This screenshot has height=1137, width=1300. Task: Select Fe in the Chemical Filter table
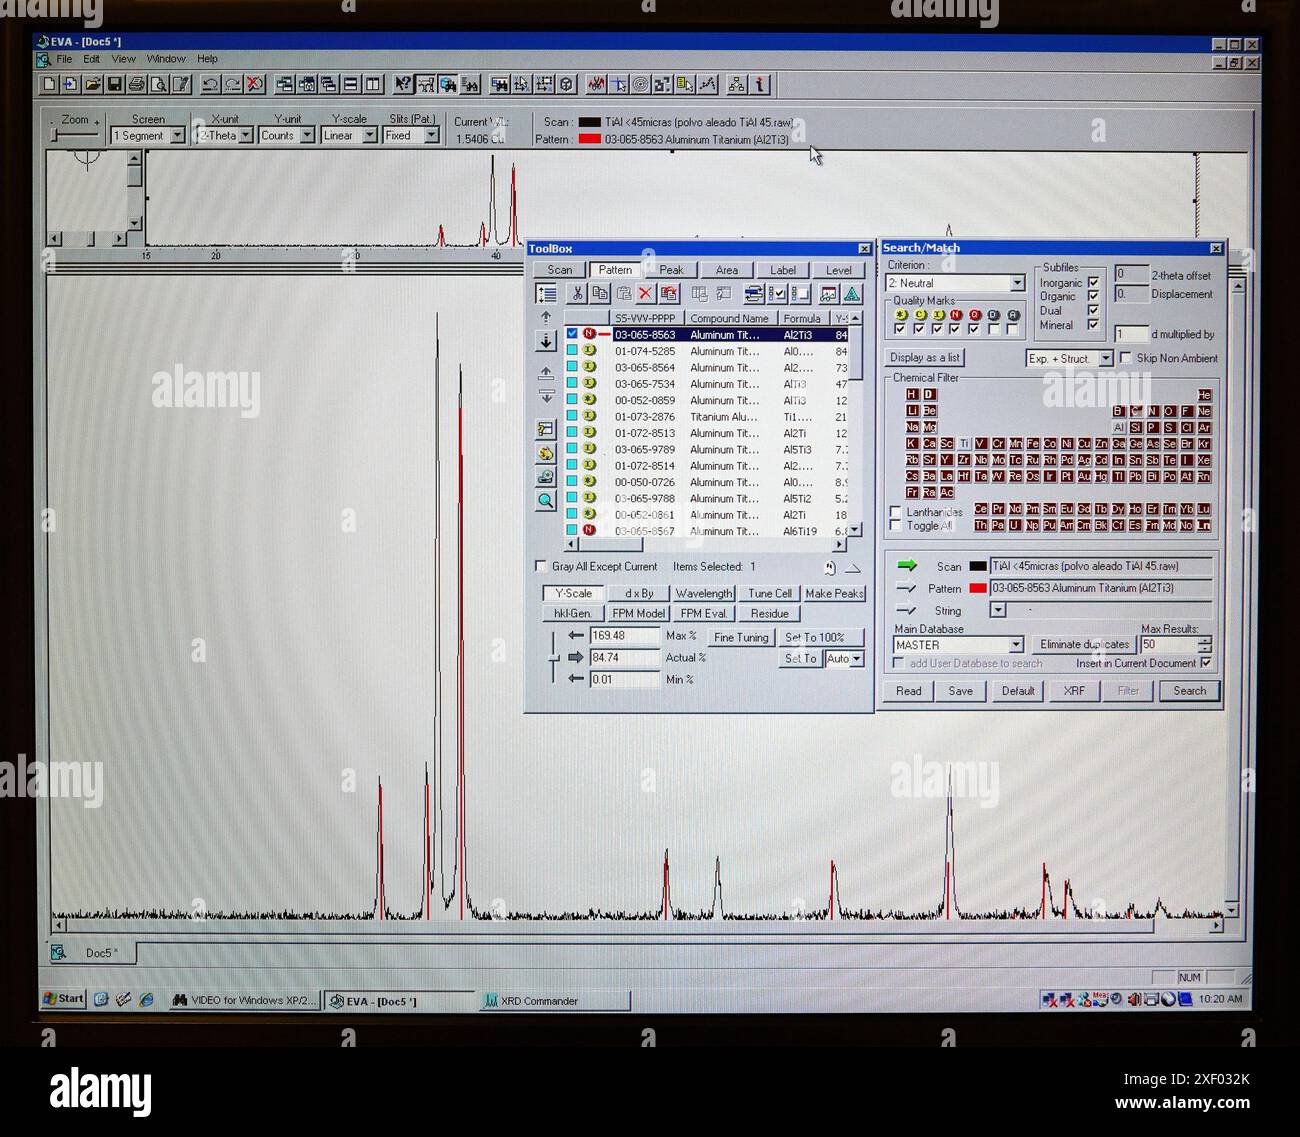(x=1033, y=444)
